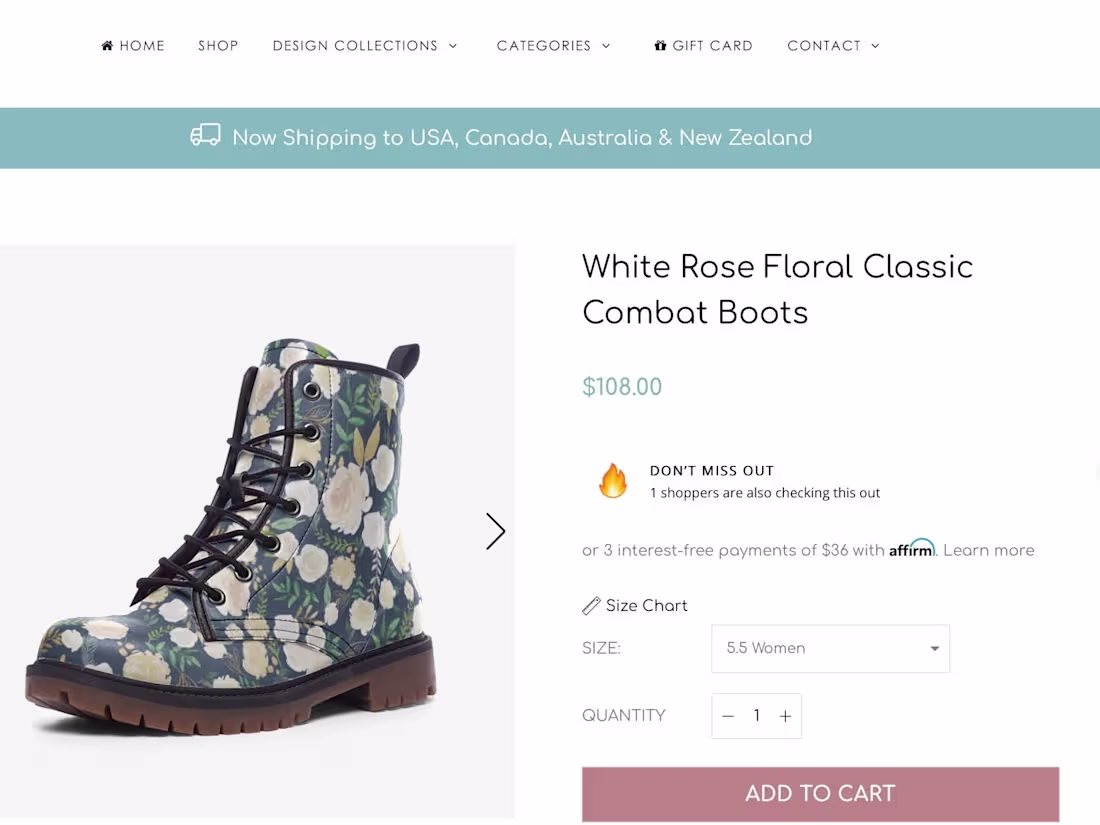Expand the CATEGORIES dropdown
This screenshot has width=1100, height=825.
[554, 45]
